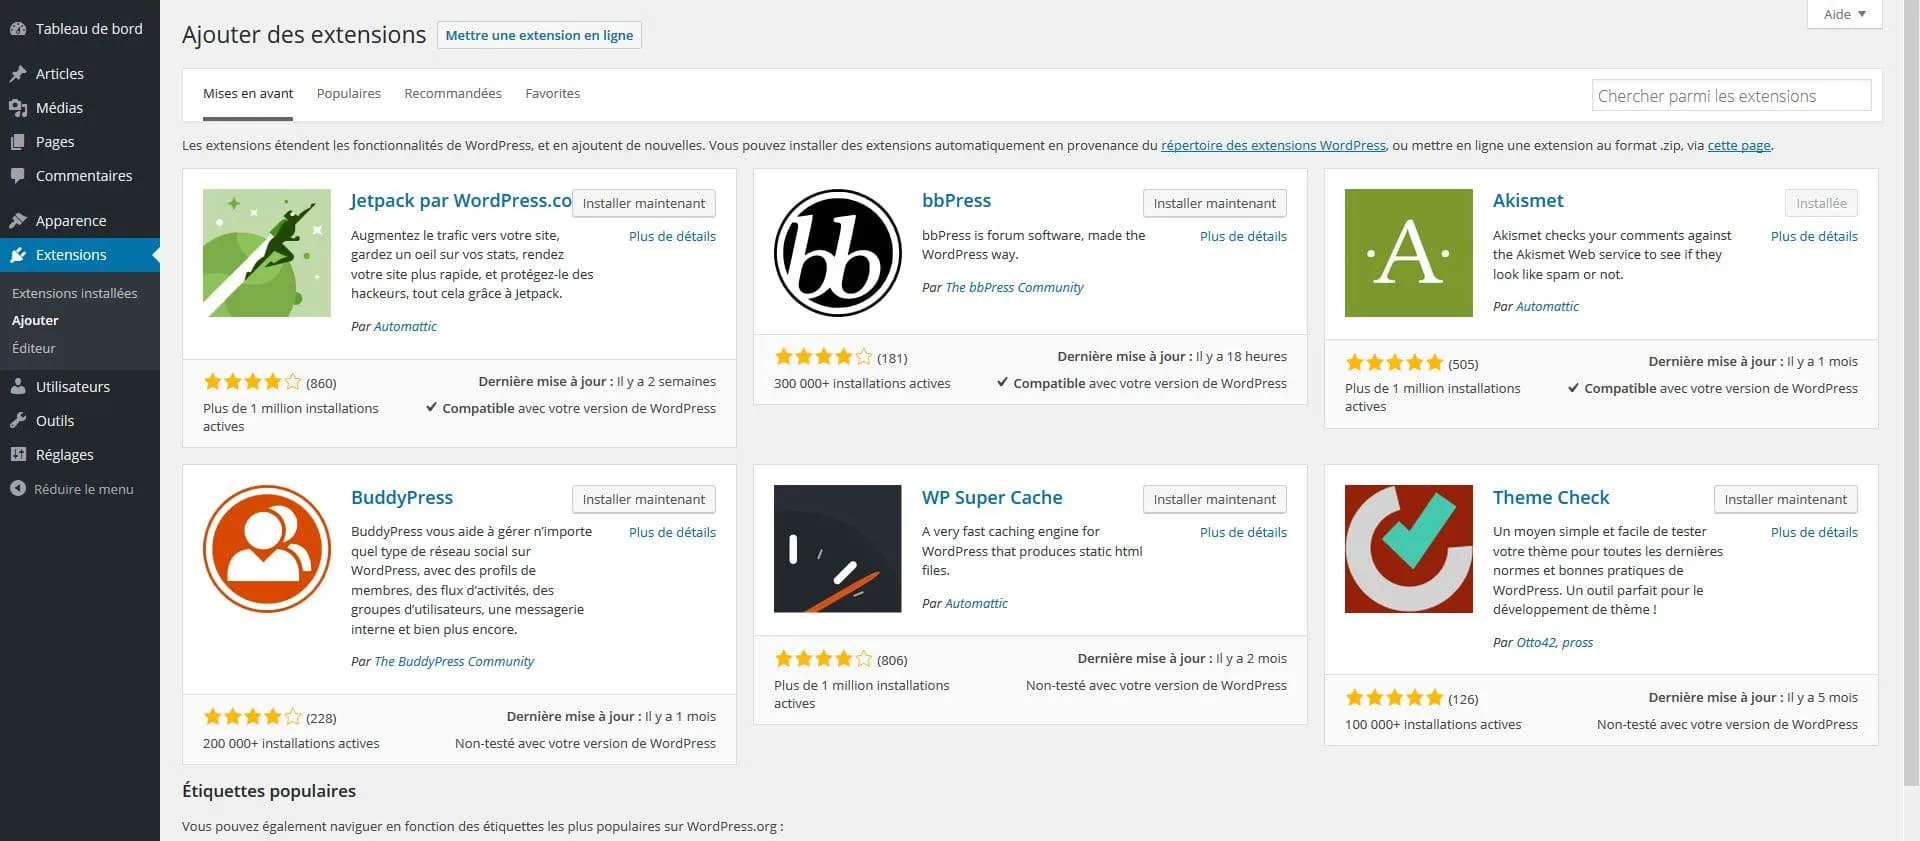The image size is (1920, 841).
Task: Click the bbPress plugin logo
Action: [838, 253]
